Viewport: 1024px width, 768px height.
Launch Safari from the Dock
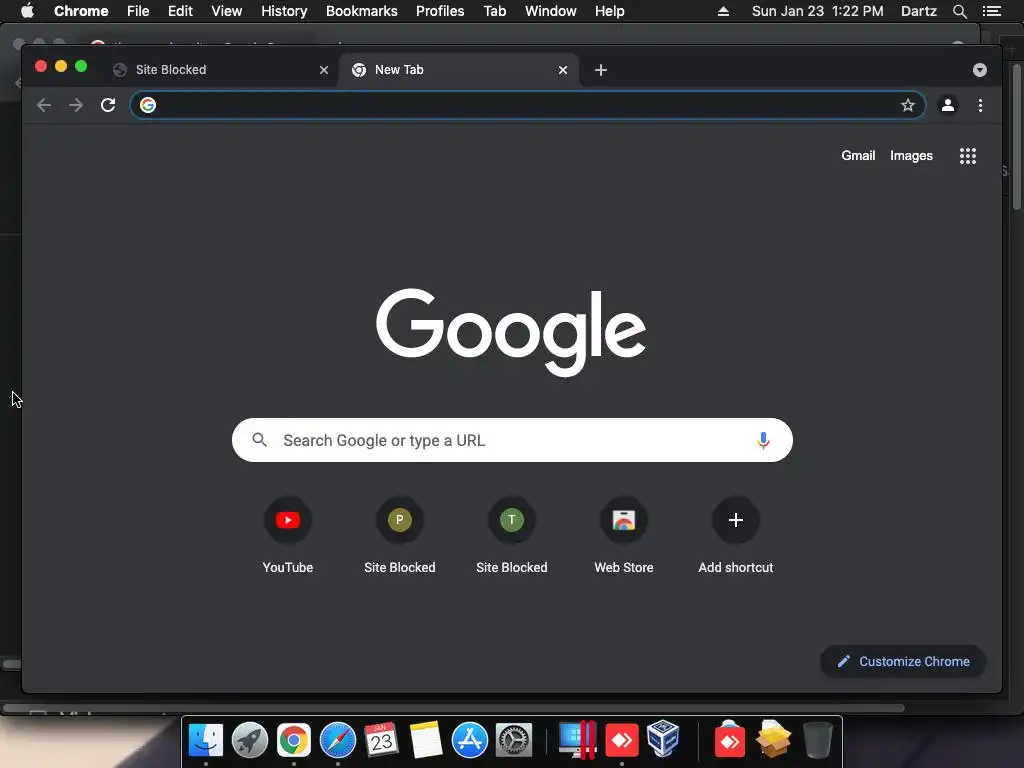point(338,740)
